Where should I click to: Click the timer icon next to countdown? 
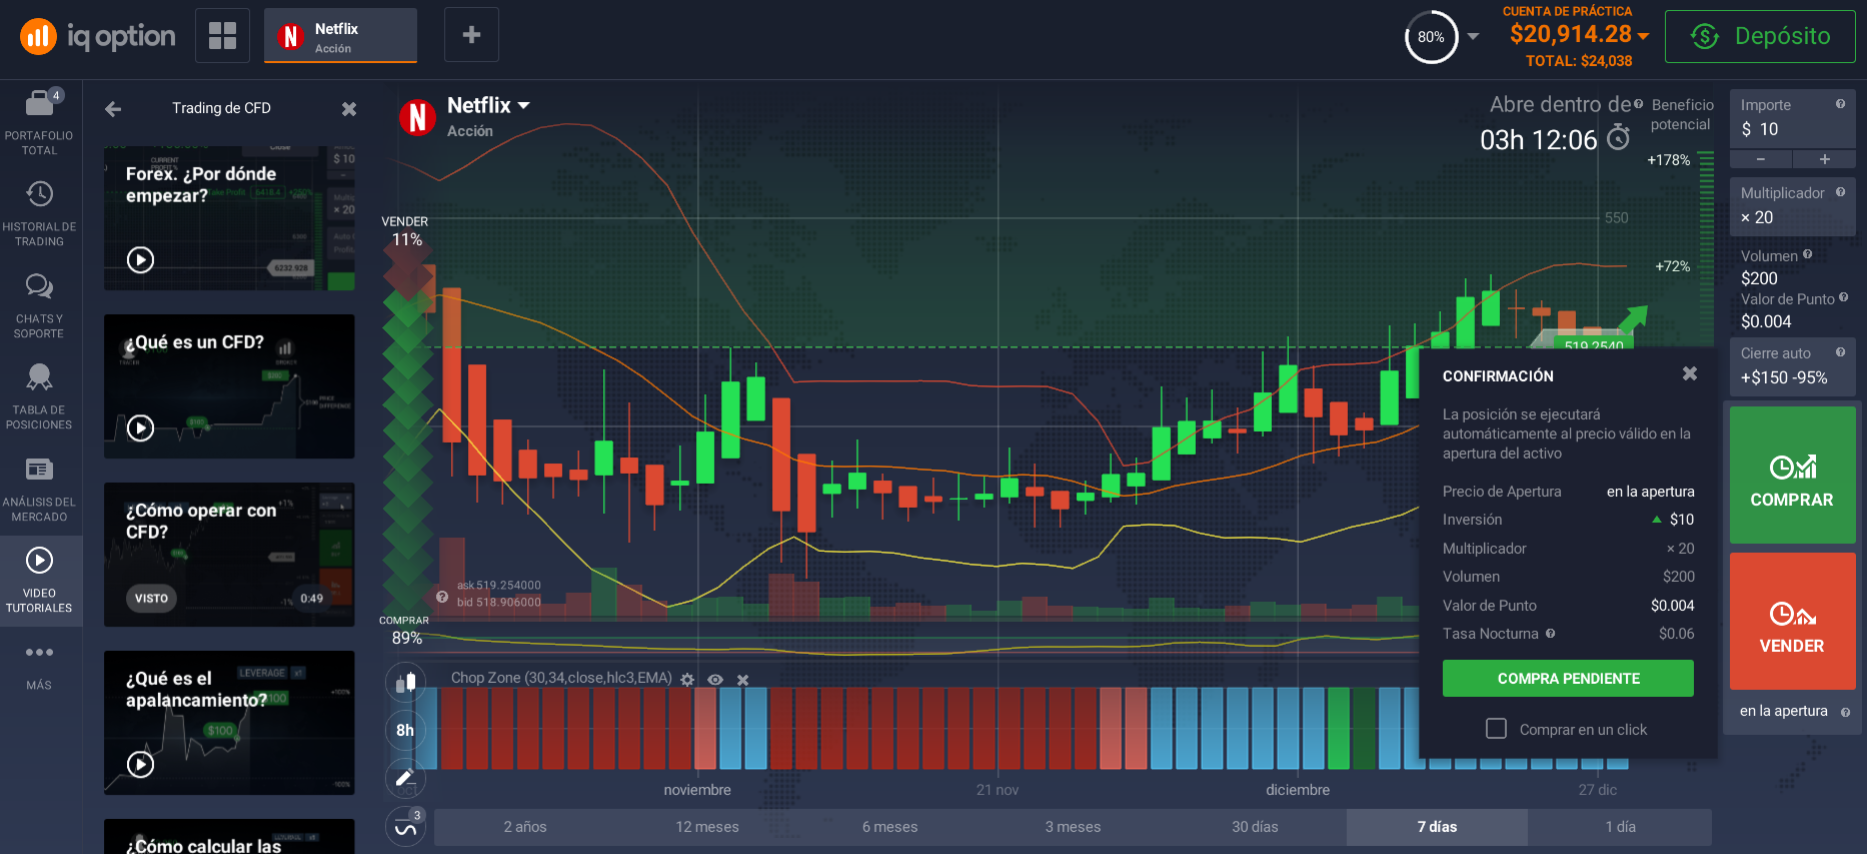pyautogui.click(x=1618, y=138)
